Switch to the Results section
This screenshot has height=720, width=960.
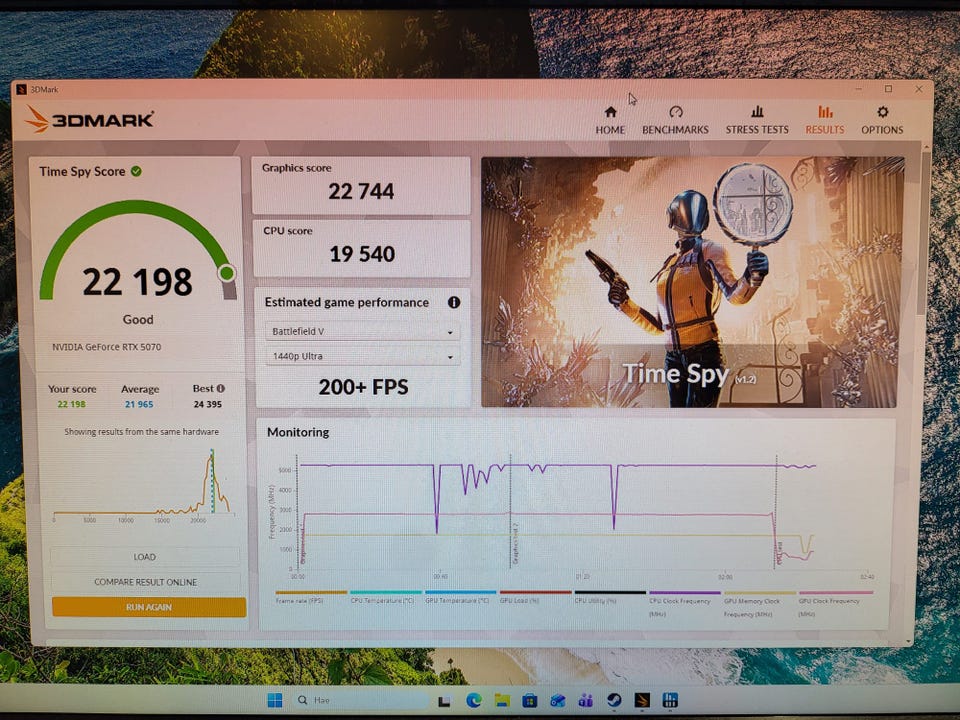click(825, 120)
